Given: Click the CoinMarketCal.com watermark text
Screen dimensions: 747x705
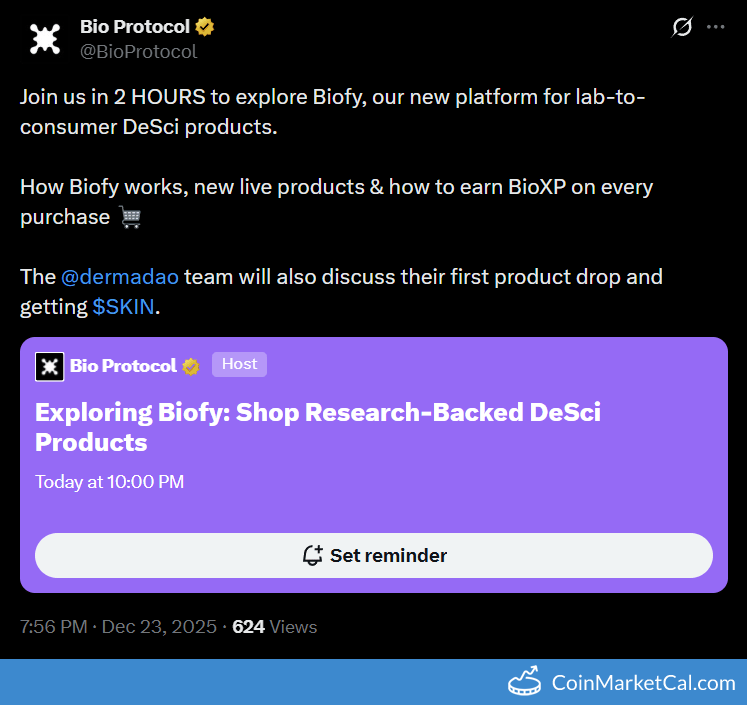Looking at the screenshot, I should point(643,683).
